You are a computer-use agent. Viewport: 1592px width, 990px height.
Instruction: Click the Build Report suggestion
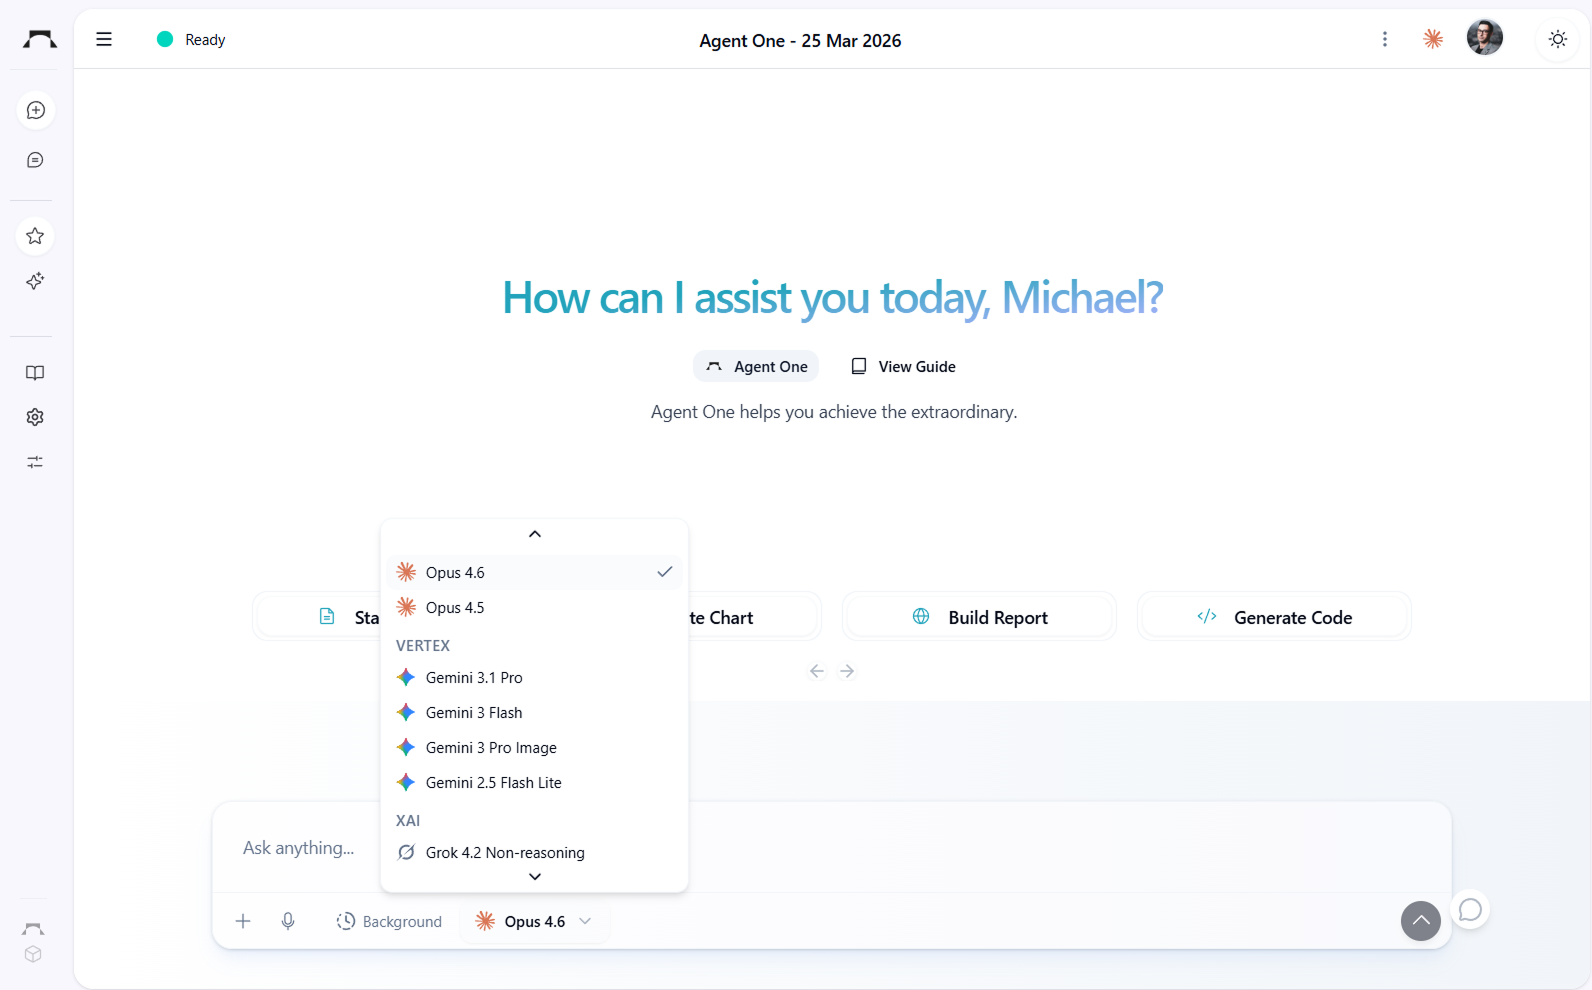pos(979,617)
